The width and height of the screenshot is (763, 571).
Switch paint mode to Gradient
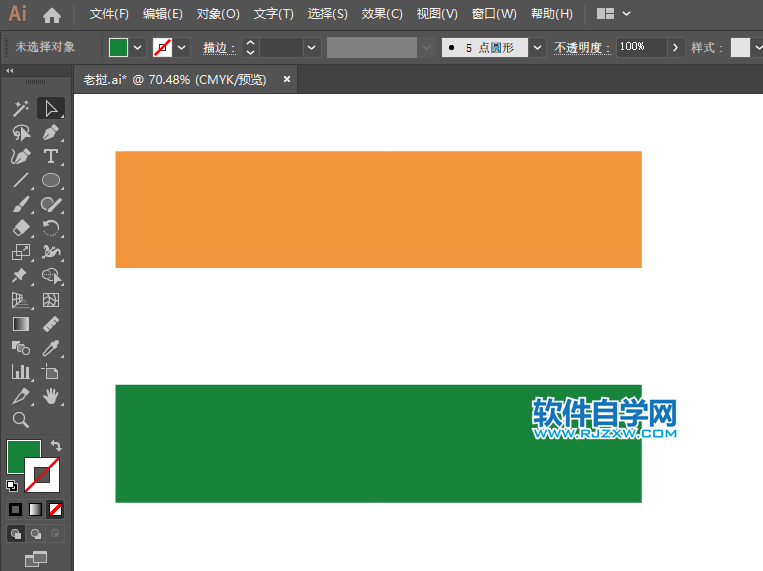(36, 509)
